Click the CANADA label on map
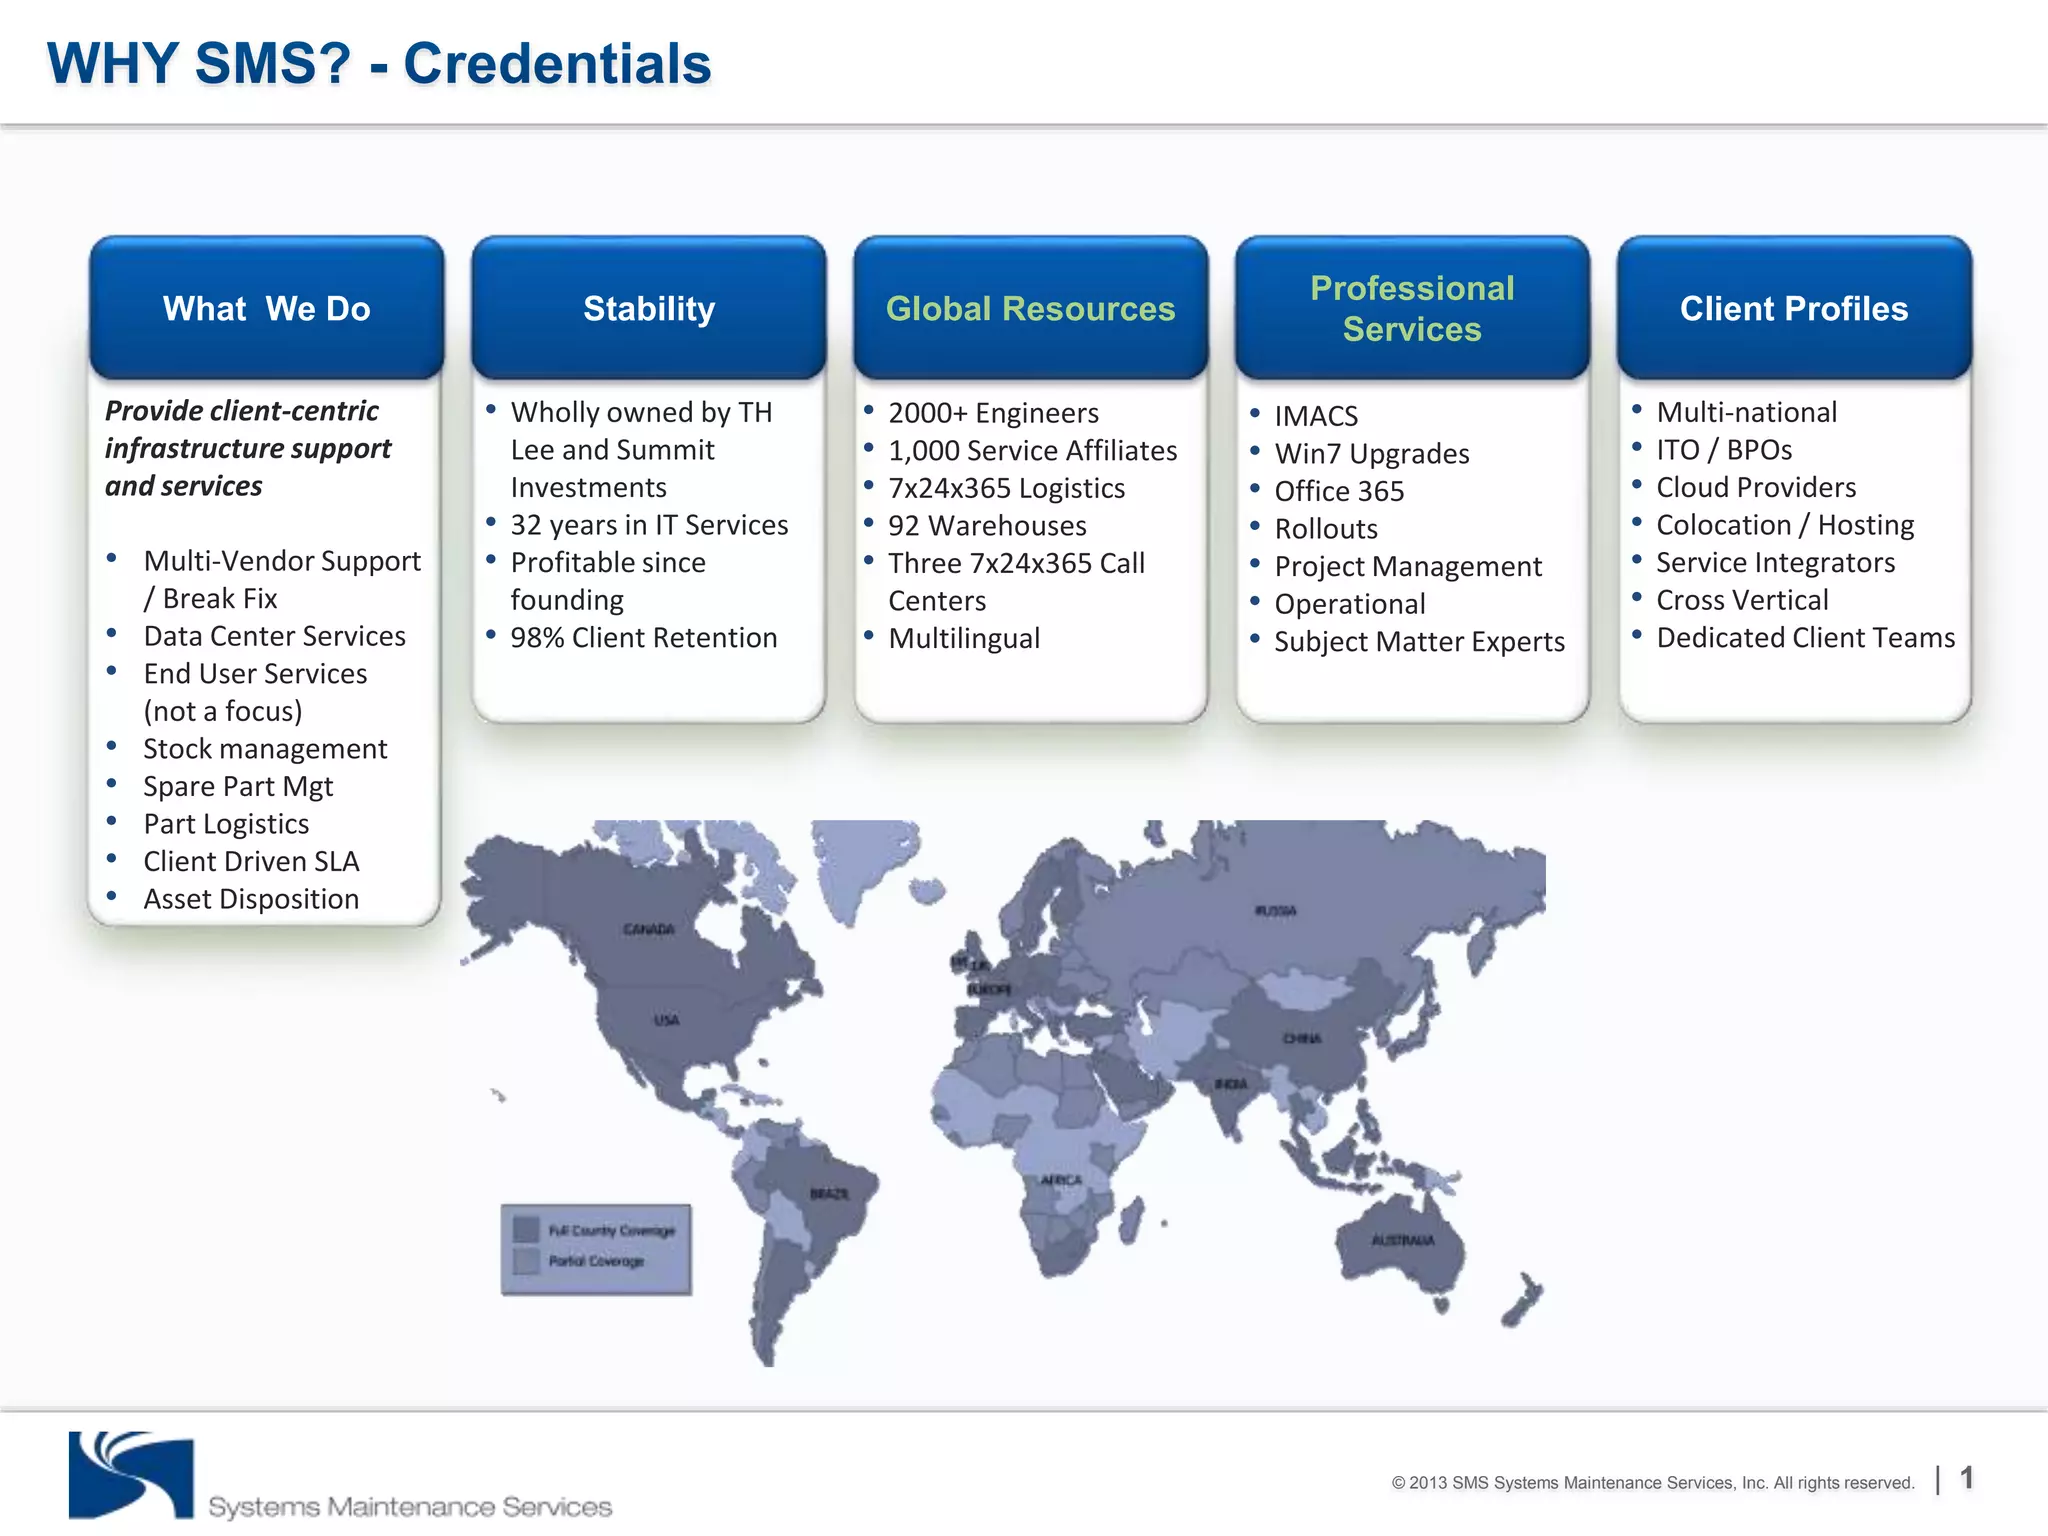The image size is (2048, 1536). click(649, 929)
